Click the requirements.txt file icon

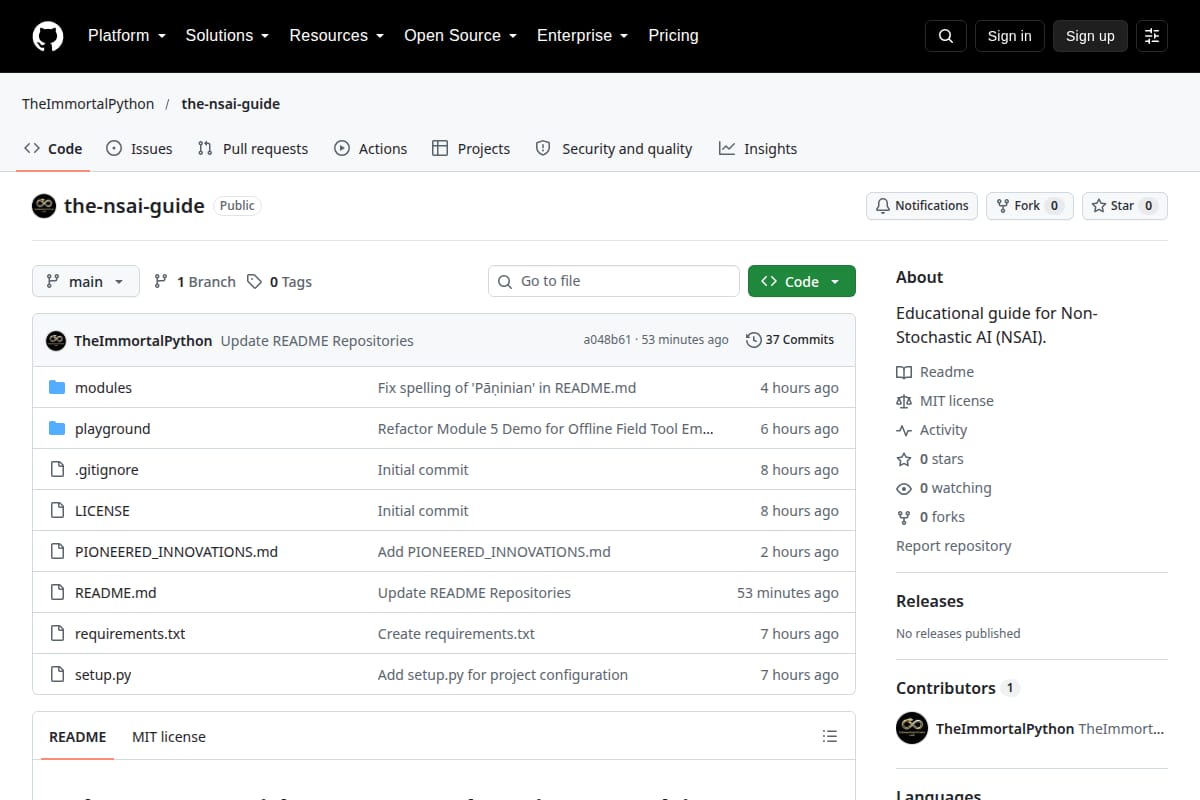pyautogui.click(x=57, y=634)
